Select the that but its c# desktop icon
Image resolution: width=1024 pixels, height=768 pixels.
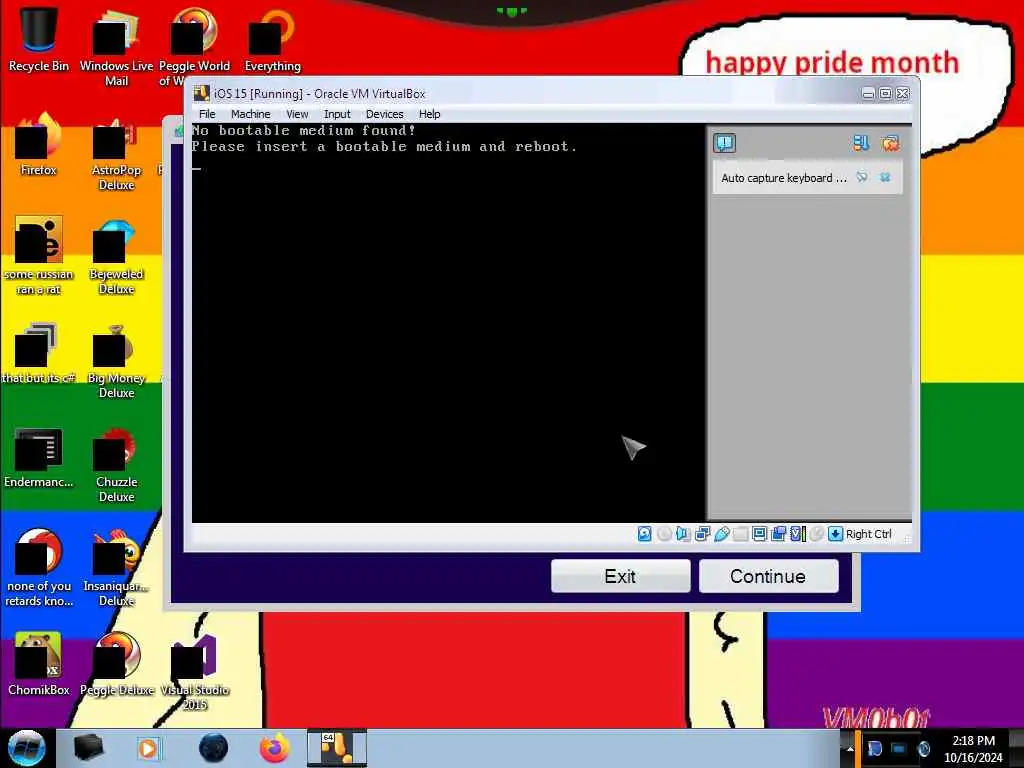pyautogui.click(x=39, y=353)
